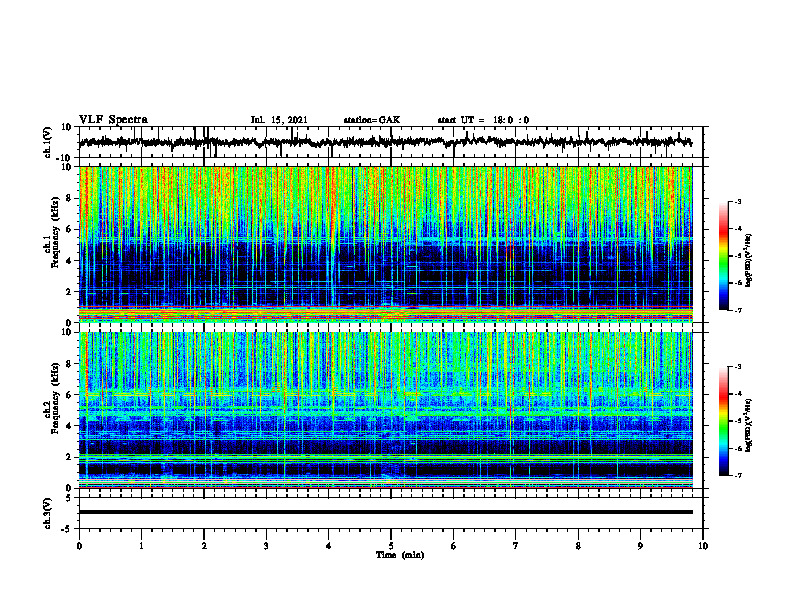Select the date text "Jul 15, 2021"

[x=279, y=120]
